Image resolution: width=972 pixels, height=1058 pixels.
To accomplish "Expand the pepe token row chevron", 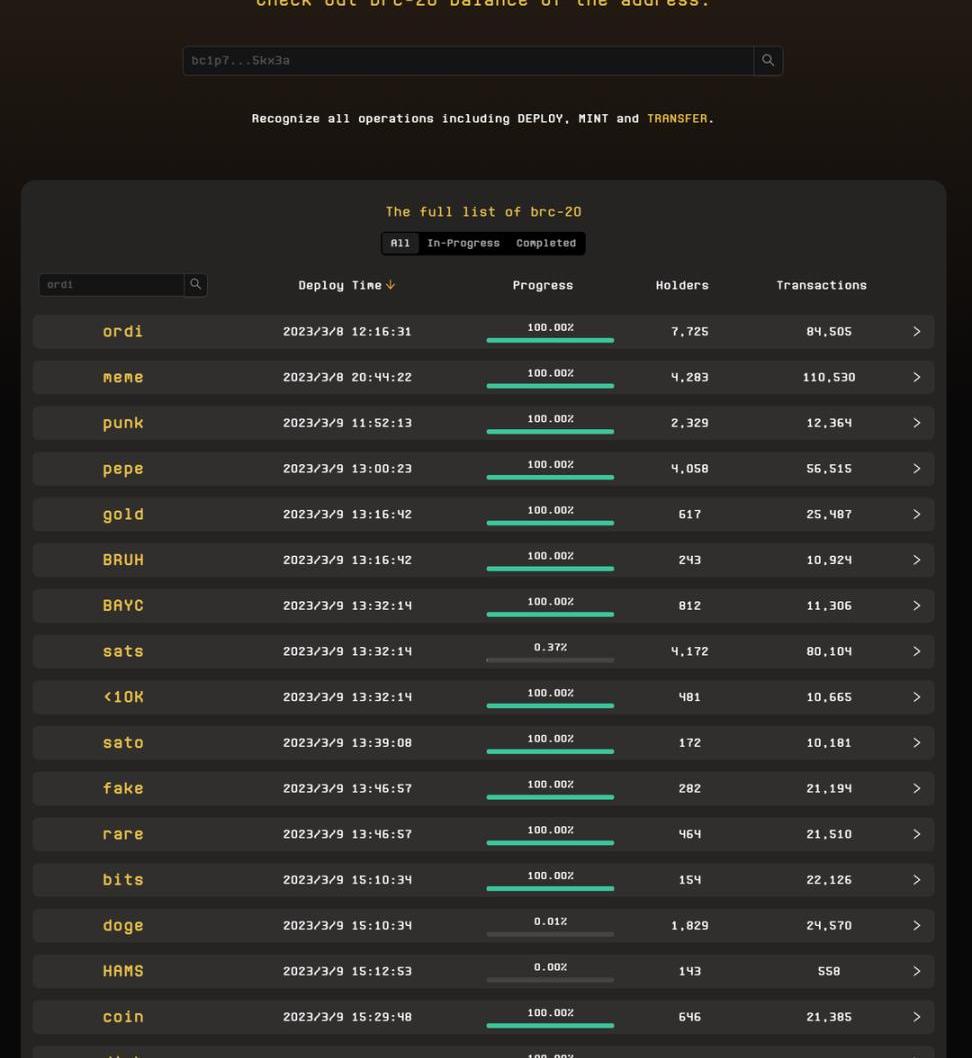I will click(x=916, y=469).
